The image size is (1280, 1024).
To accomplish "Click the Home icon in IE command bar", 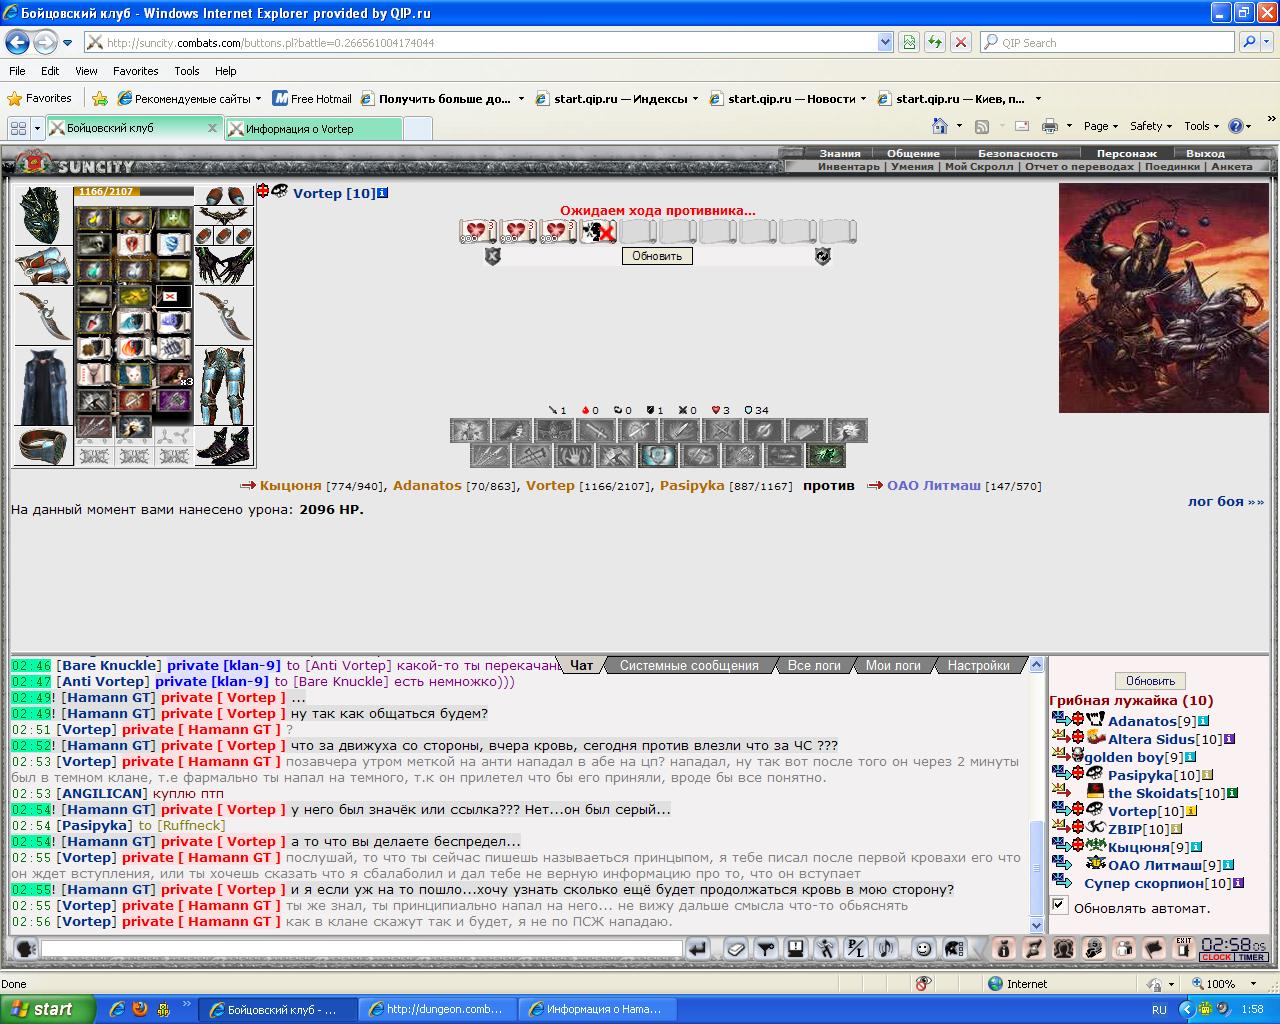I will coord(940,126).
